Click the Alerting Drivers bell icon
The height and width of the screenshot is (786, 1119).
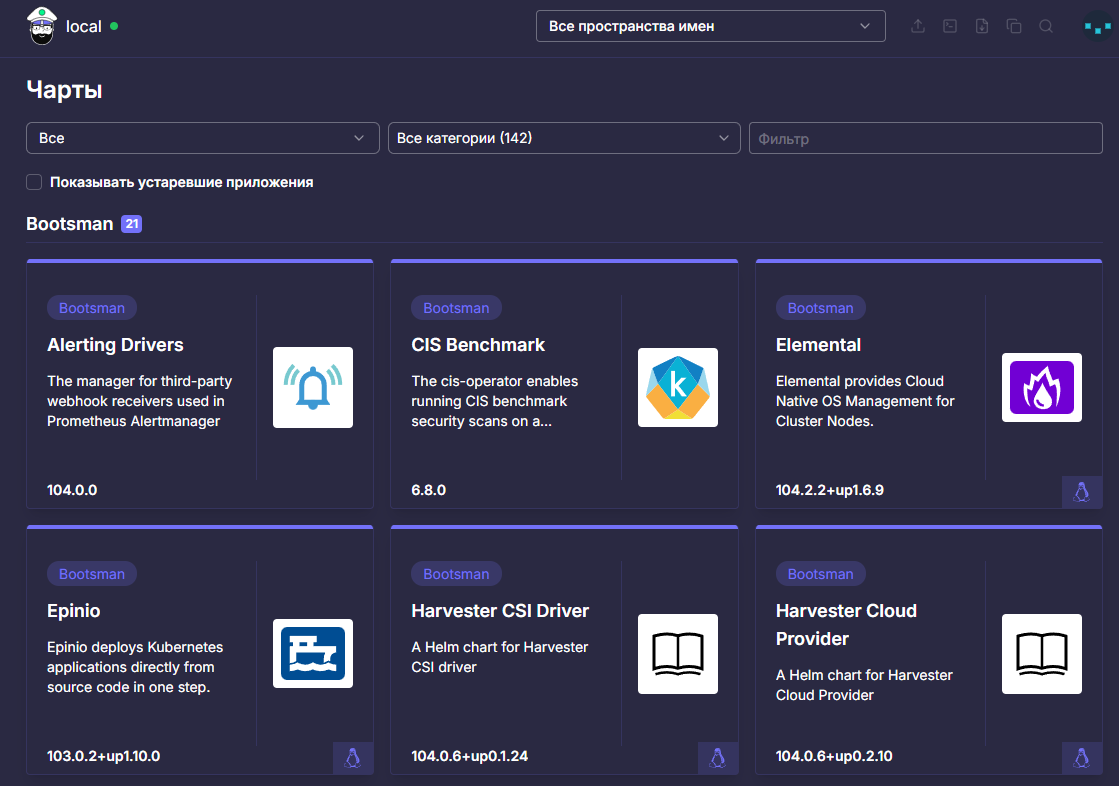point(313,388)
